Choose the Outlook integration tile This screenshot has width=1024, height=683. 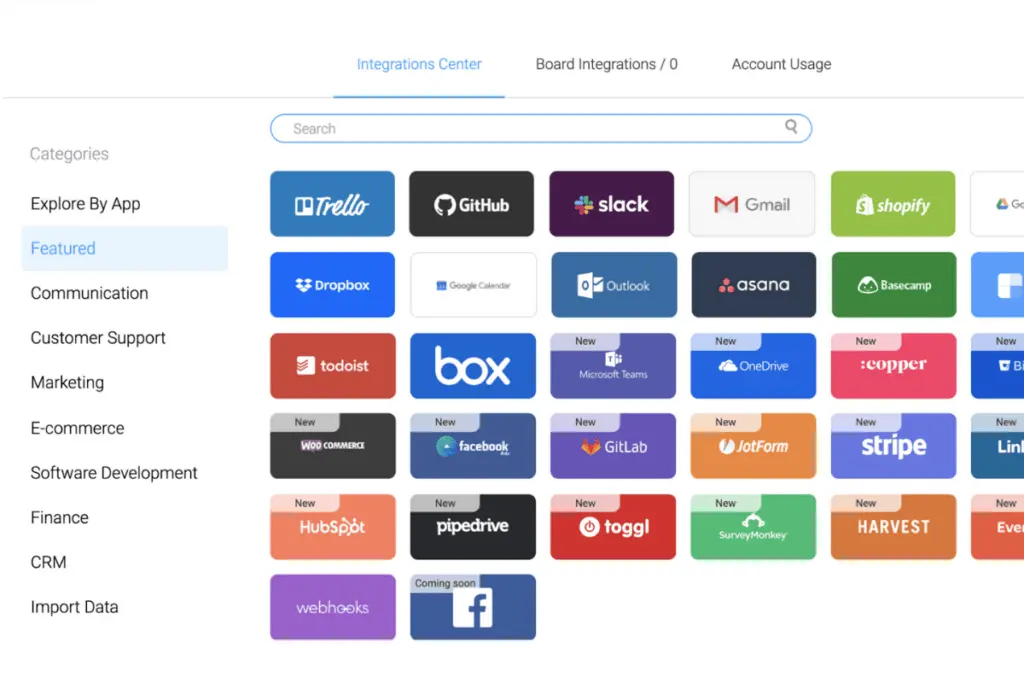tap(614, 285)
